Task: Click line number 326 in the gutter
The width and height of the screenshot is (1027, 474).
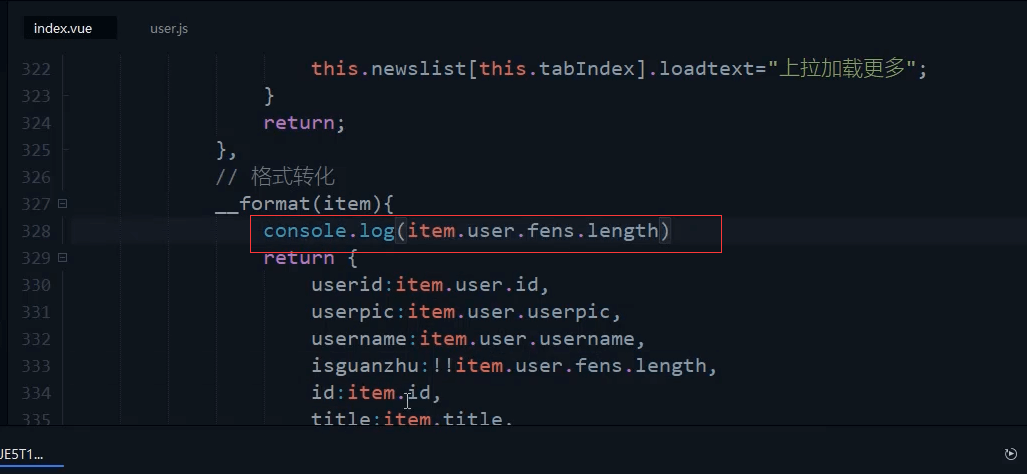Action: [x=37, y=177]
